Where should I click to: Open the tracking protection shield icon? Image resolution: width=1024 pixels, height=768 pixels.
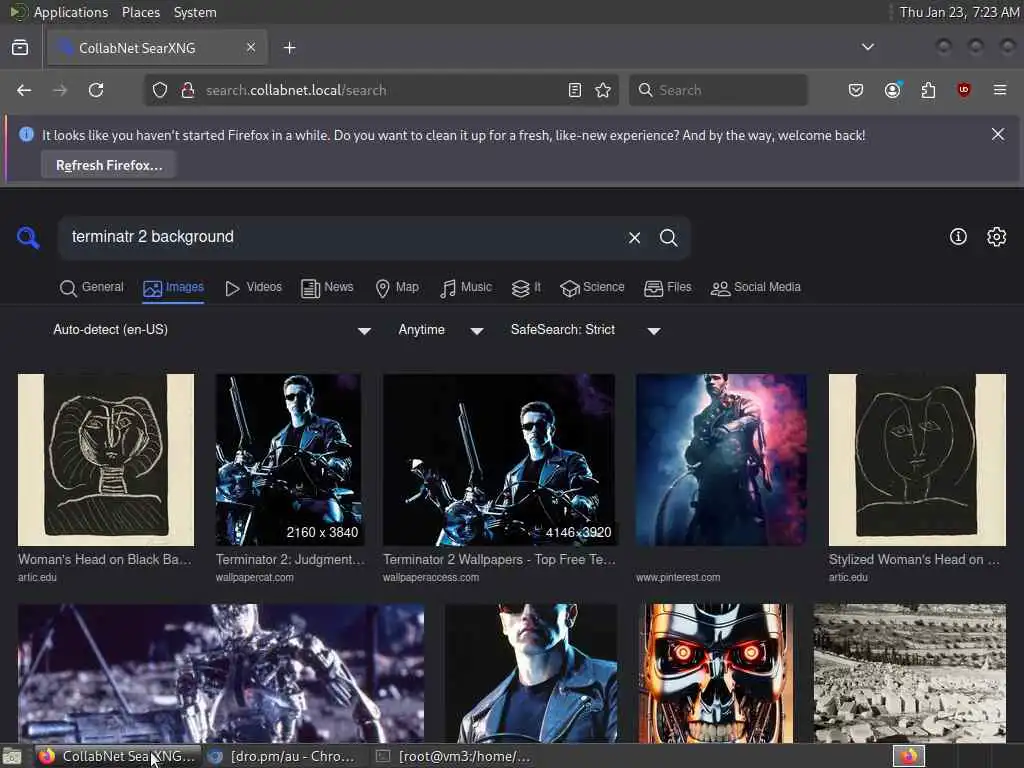(160, 90)
